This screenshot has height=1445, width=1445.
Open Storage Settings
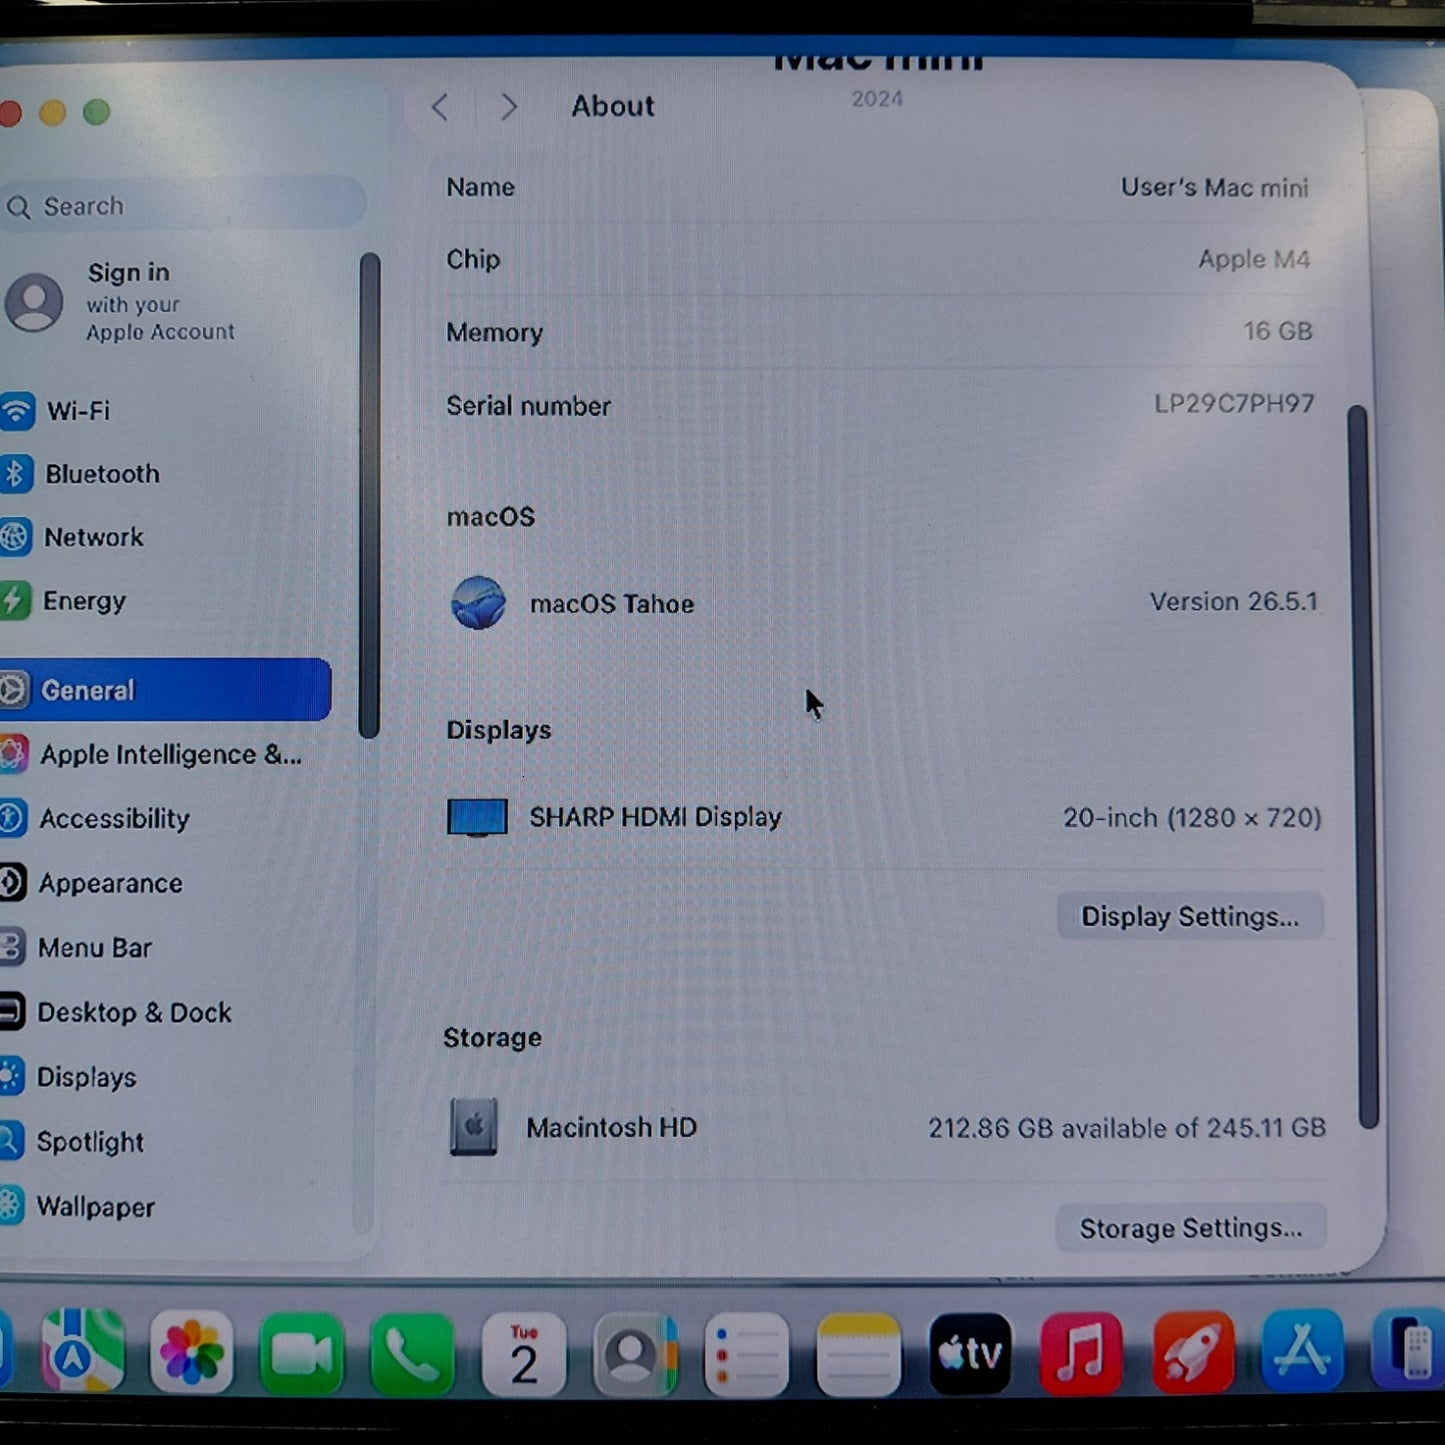point(1191,1228)
